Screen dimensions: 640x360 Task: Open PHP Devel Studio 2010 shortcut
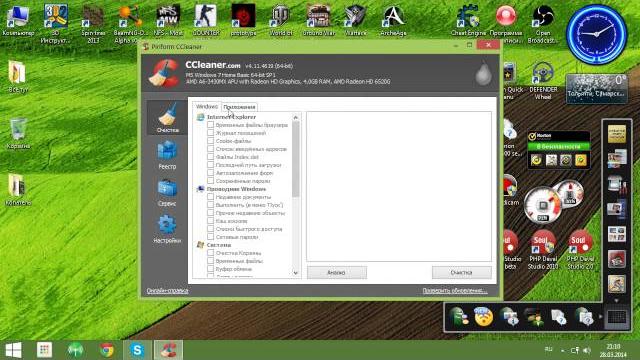point(543,249)
